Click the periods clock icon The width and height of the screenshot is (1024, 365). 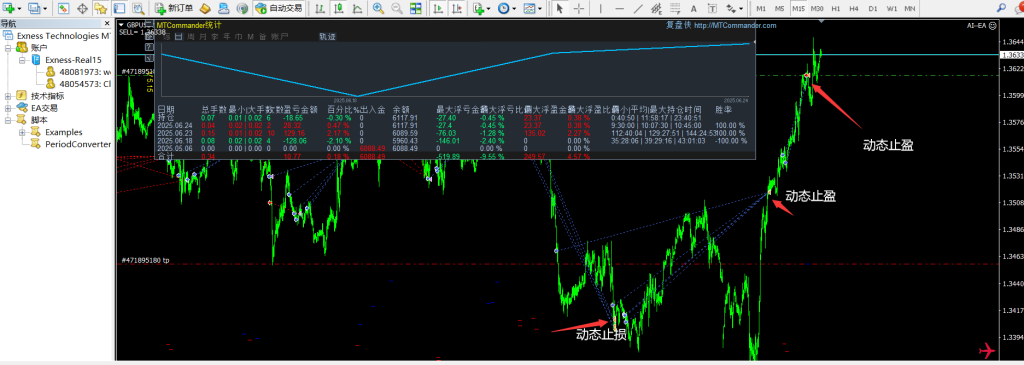504,8
